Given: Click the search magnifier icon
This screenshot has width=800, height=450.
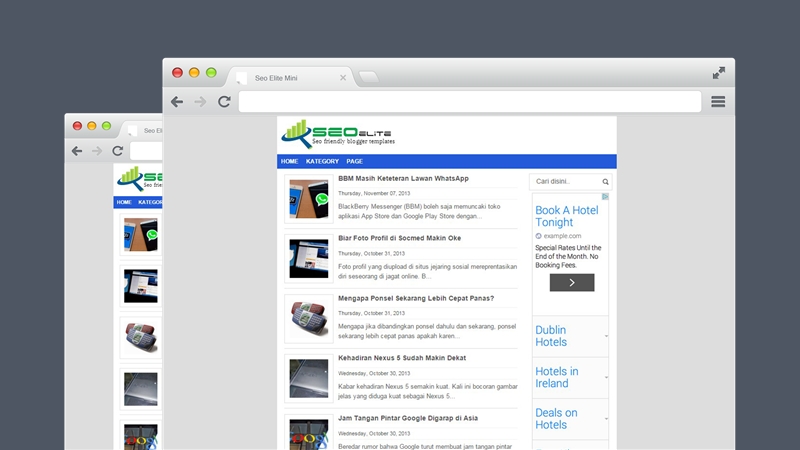Looking at the screenshot, I should click(605, 182).
